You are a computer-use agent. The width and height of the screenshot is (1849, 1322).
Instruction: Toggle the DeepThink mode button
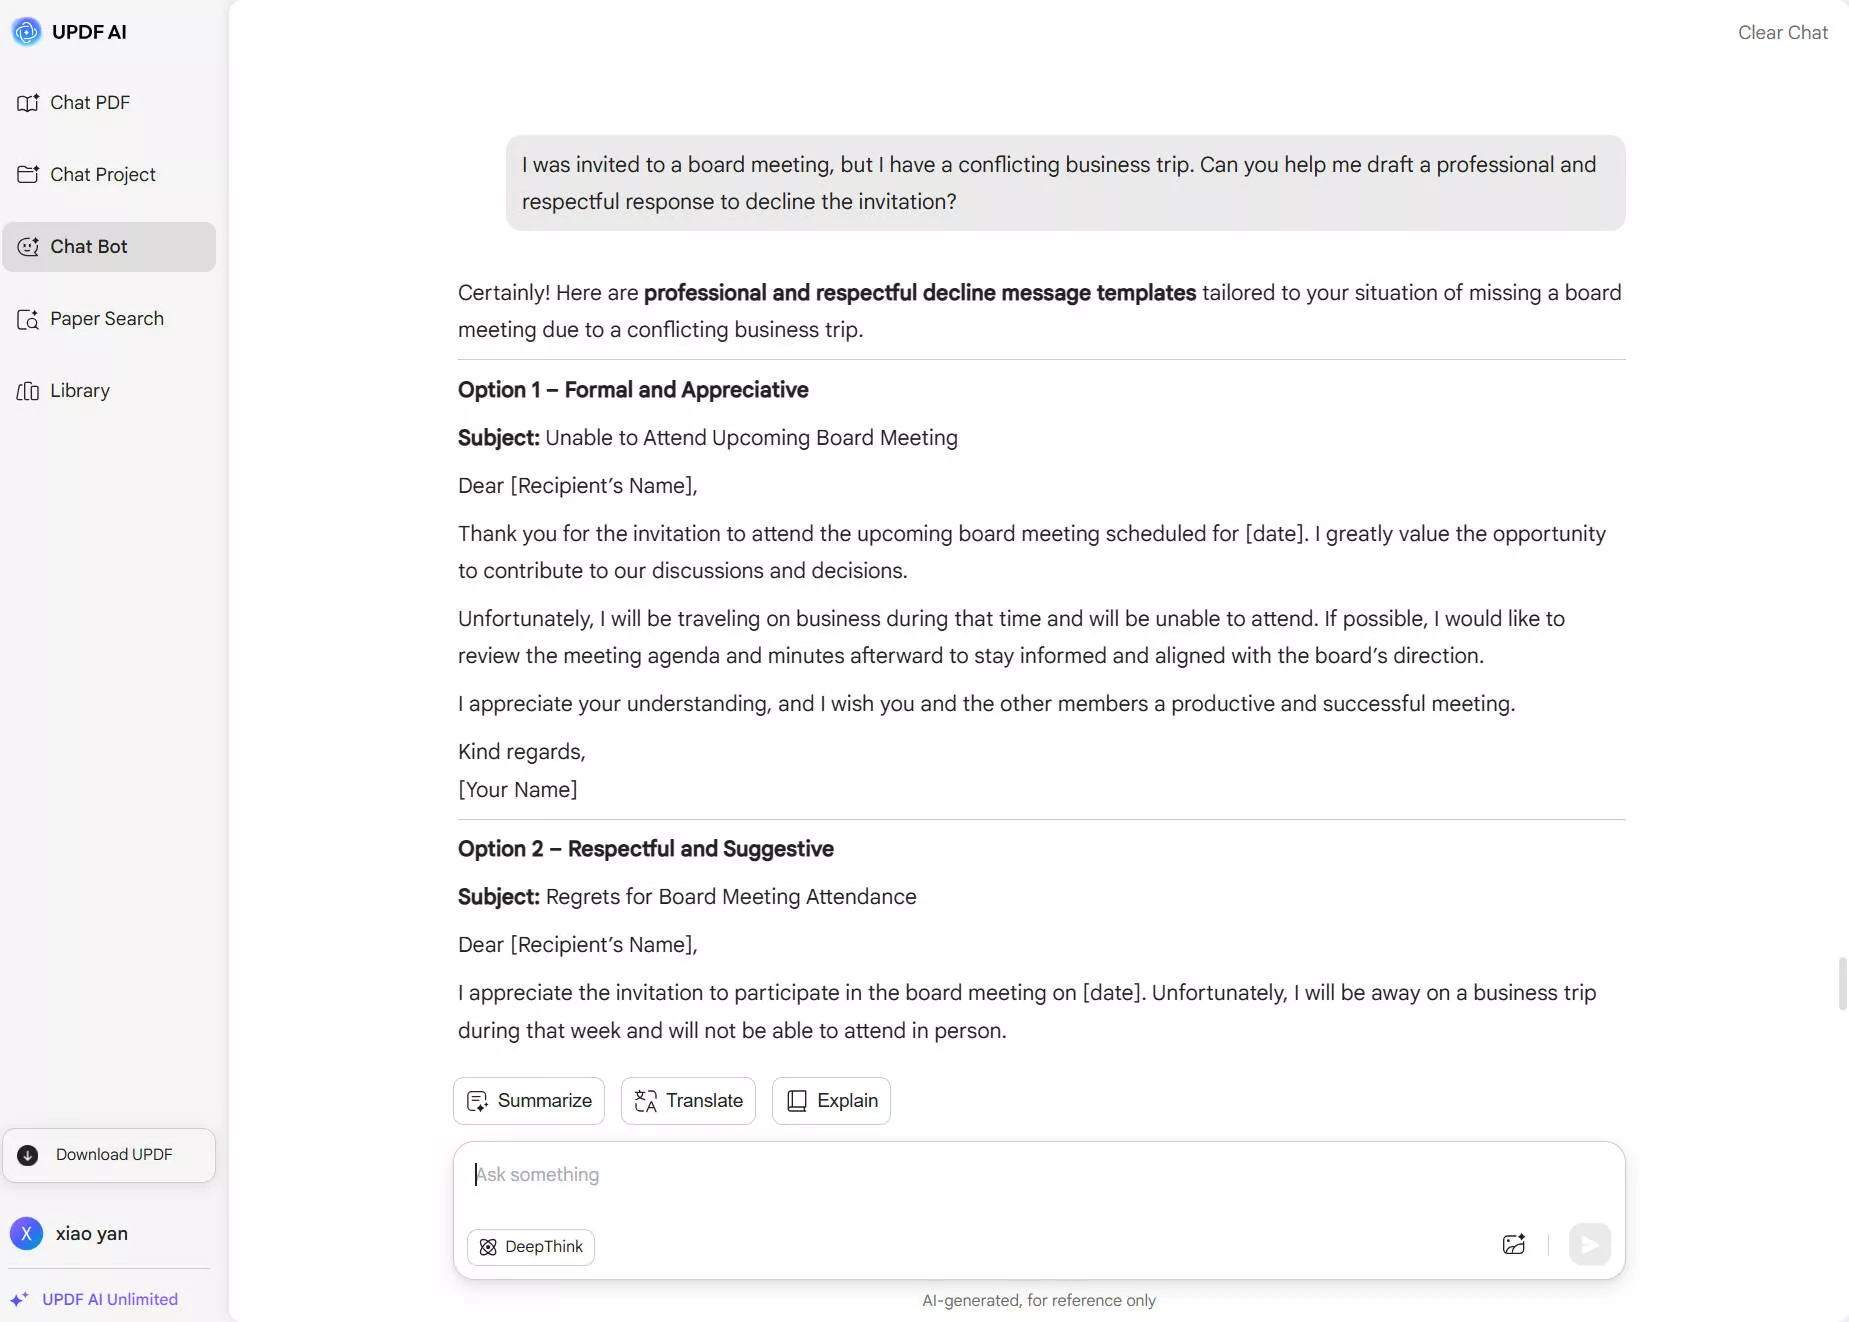pyautogui.click(x=531, y=1247)
